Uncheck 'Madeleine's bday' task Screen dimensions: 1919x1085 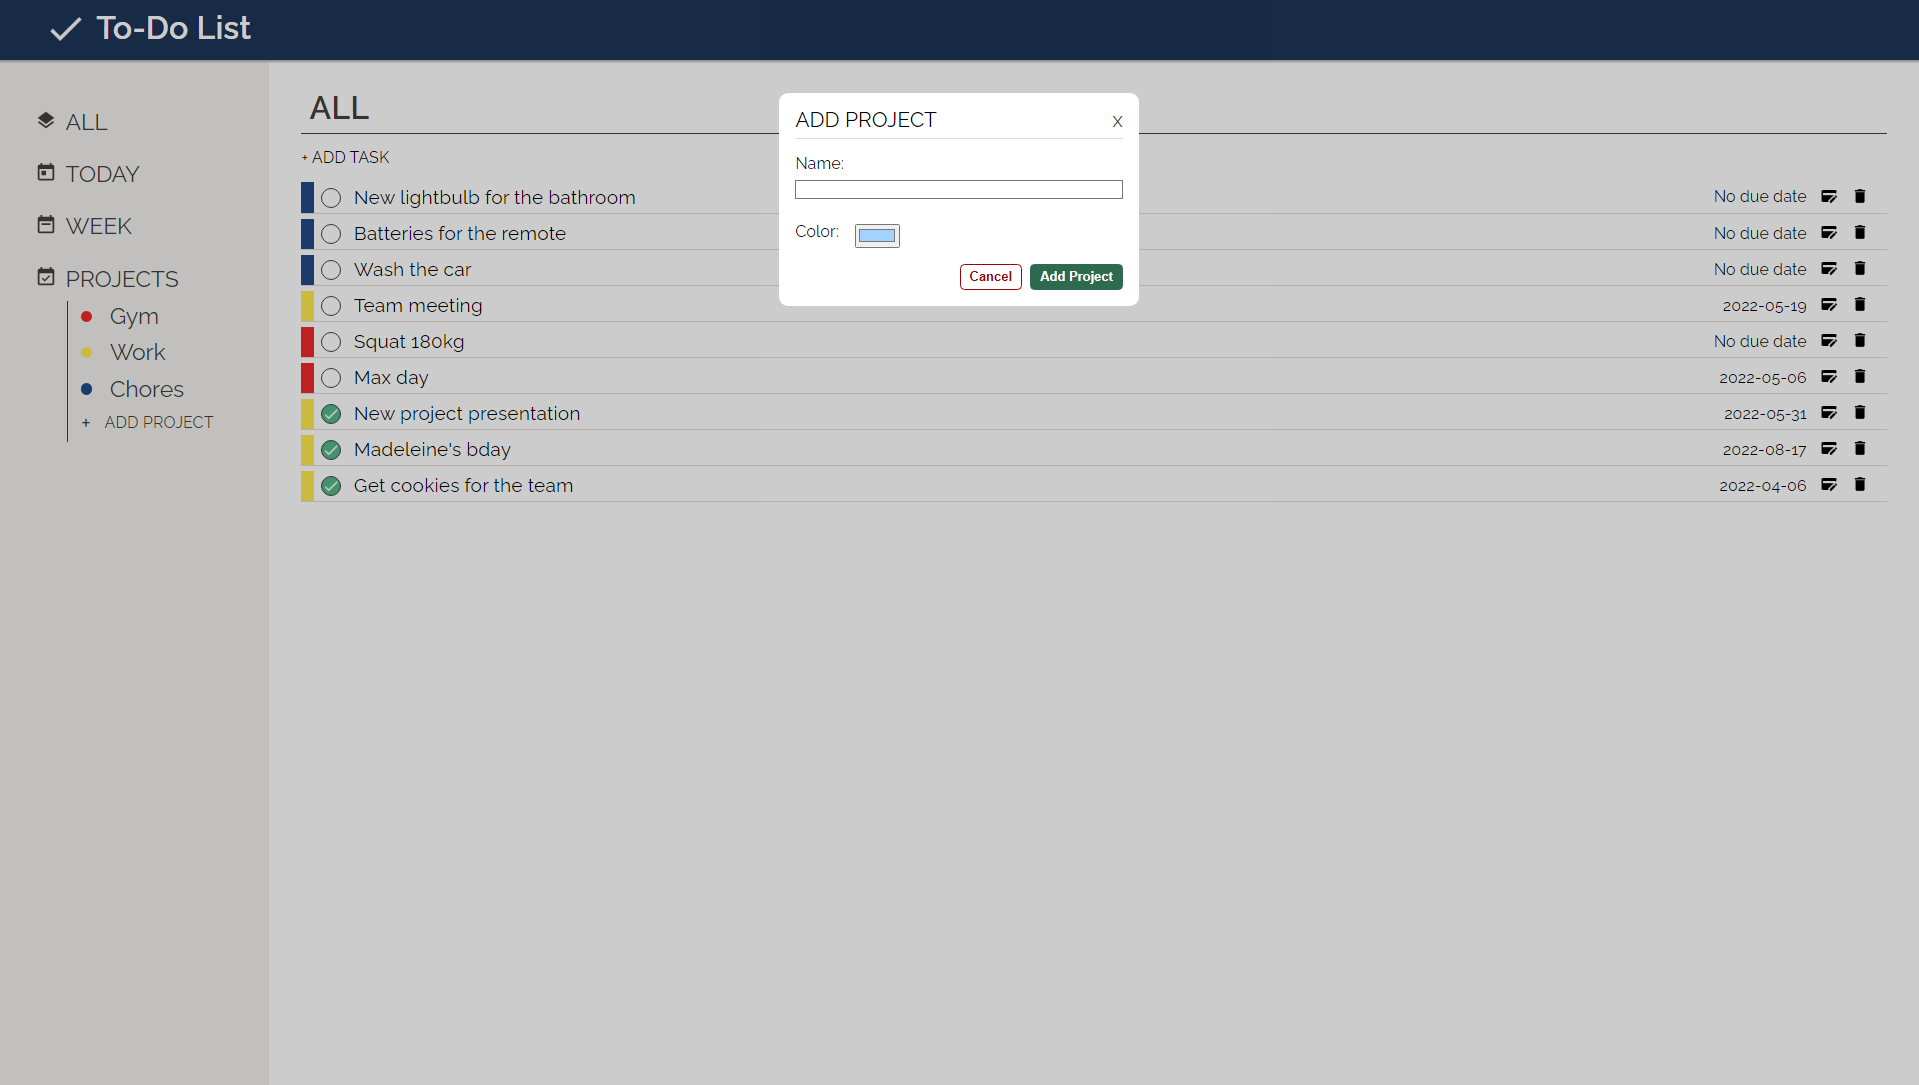[331, 450]
